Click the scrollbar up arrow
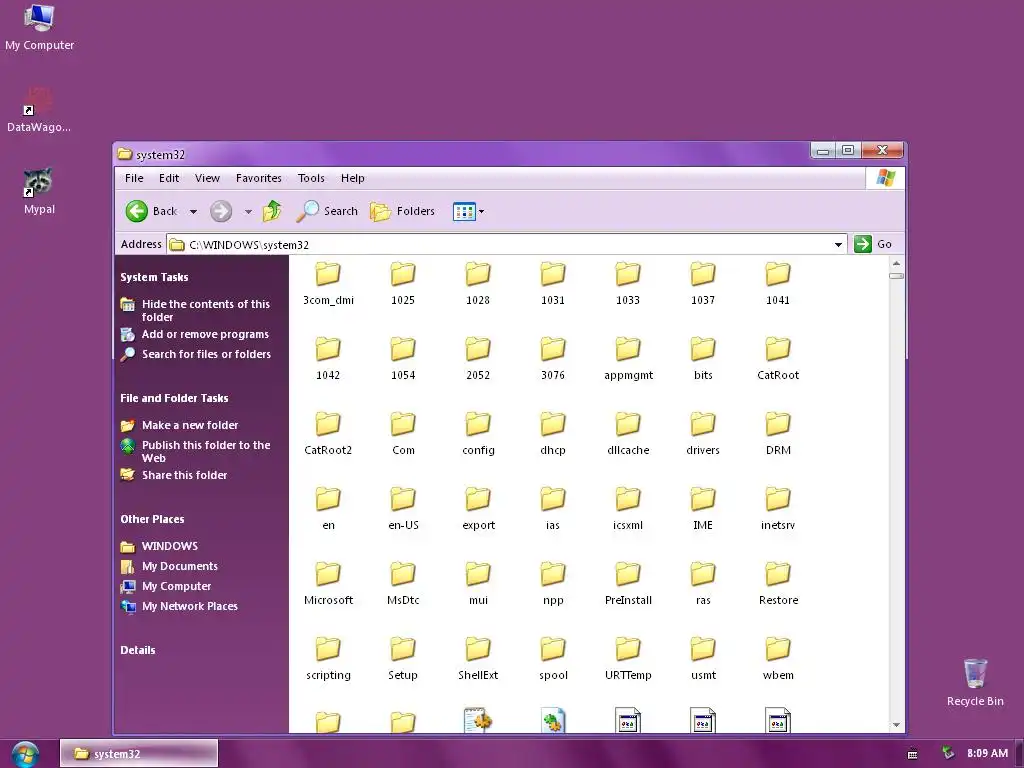The width and height of the screenshot is (1024, 768). [896, 263]
